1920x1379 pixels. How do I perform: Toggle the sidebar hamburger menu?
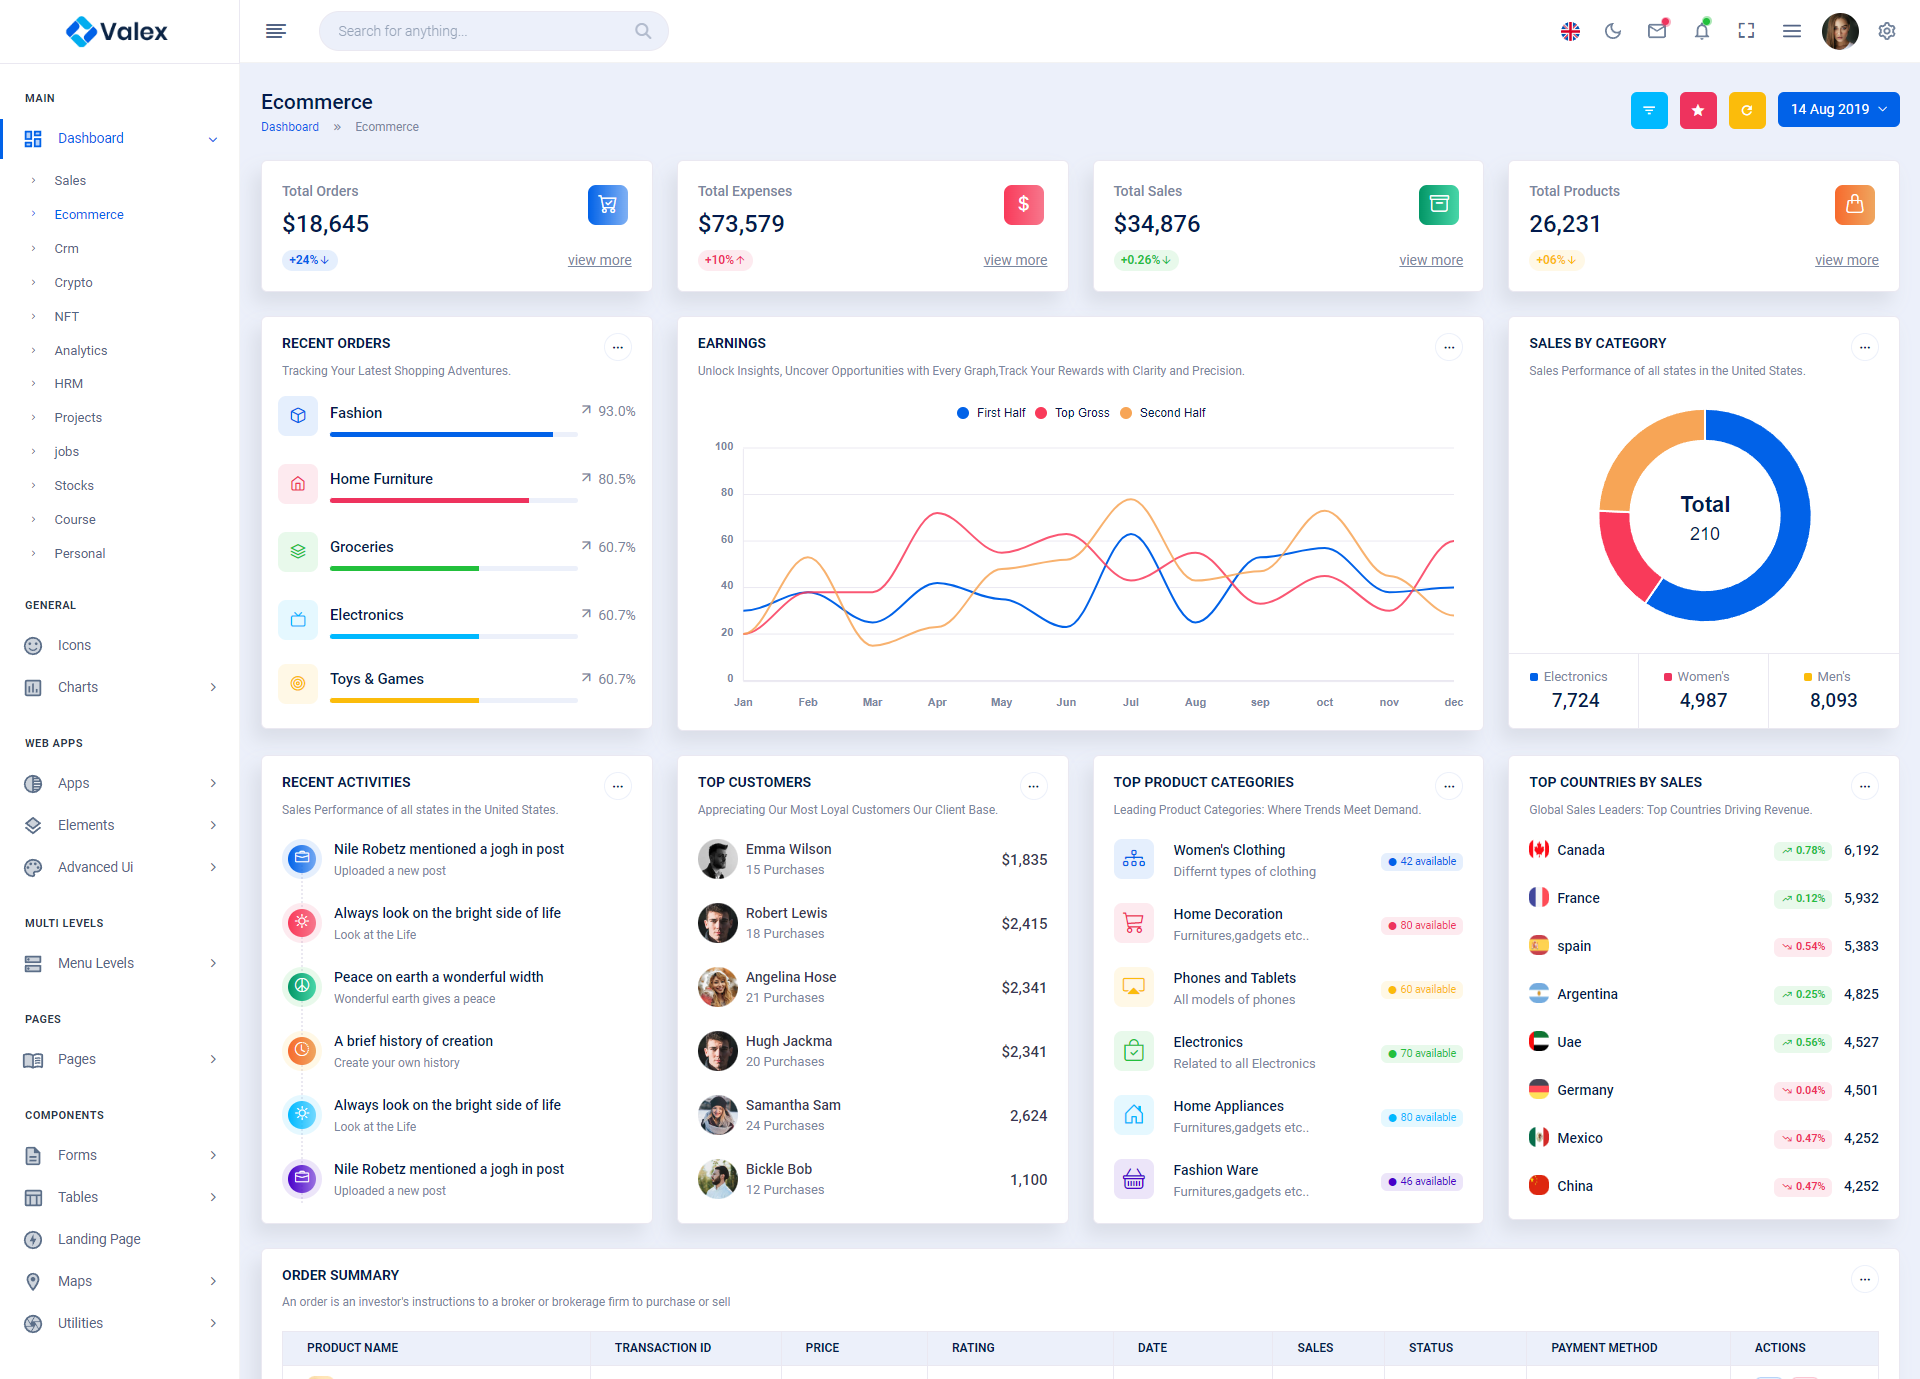point(276,31)
